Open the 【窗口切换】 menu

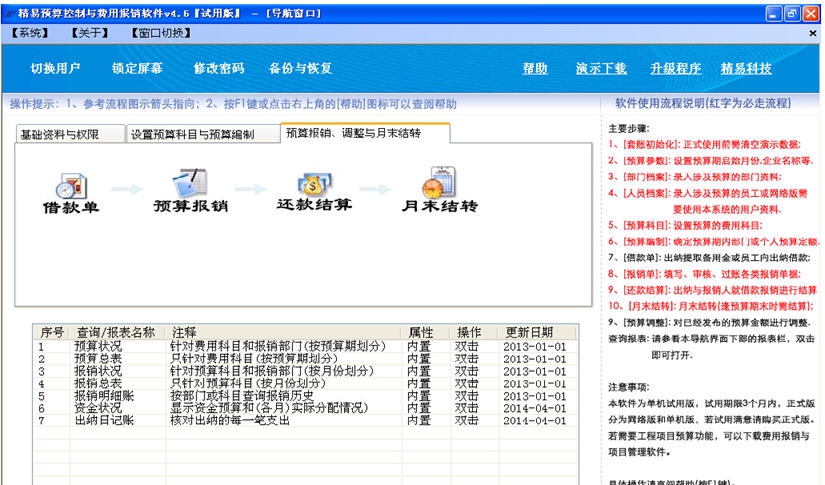[161, 33]
